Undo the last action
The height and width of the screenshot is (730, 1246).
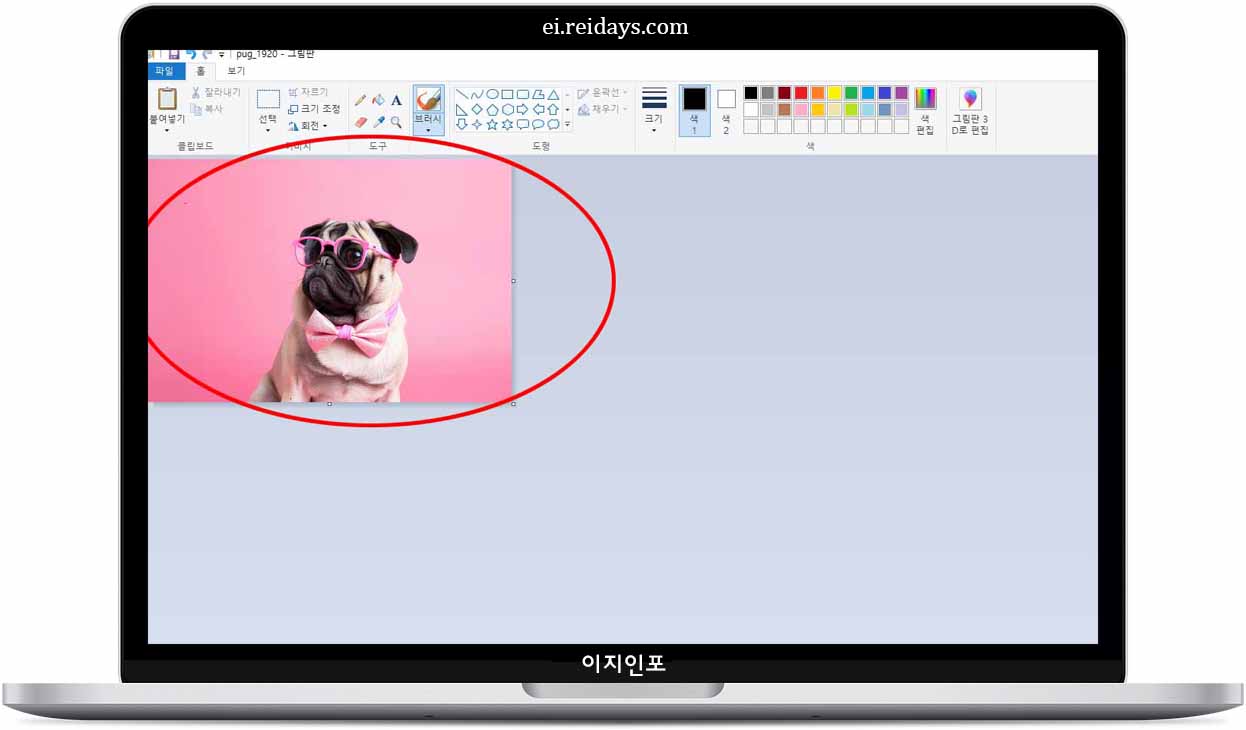point(192,56)
